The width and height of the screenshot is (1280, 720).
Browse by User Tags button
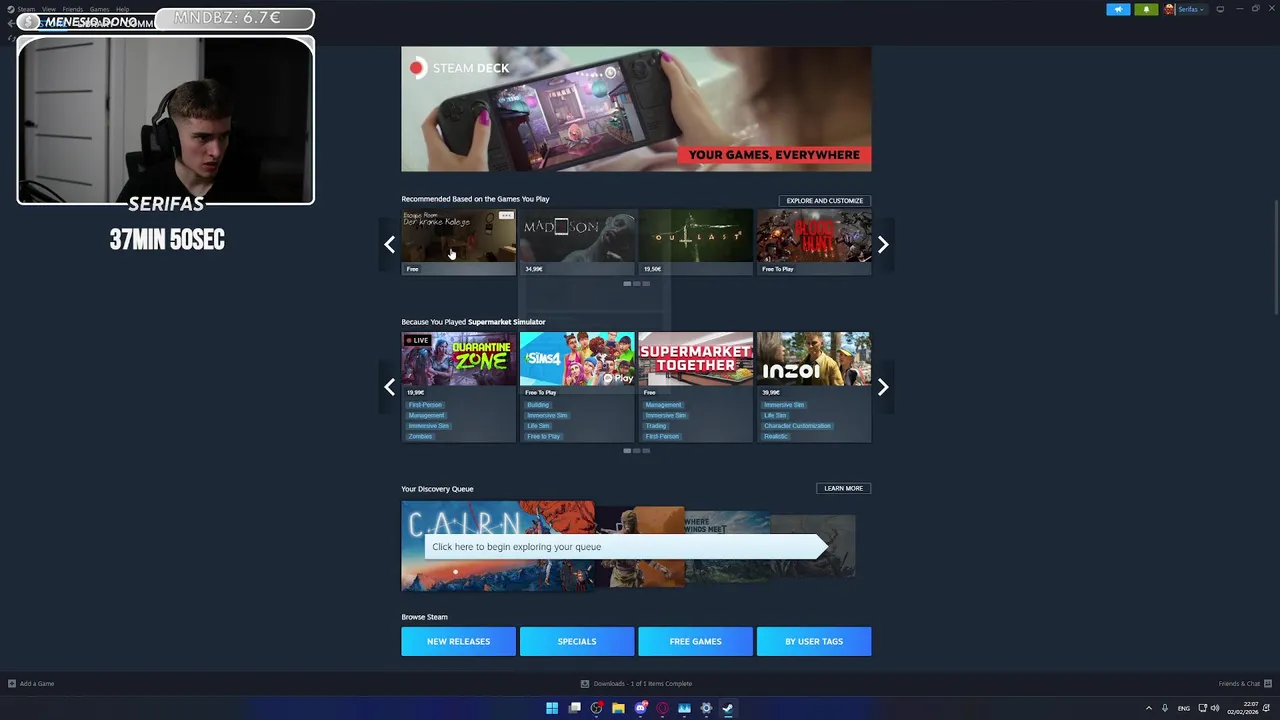(814, 641)
